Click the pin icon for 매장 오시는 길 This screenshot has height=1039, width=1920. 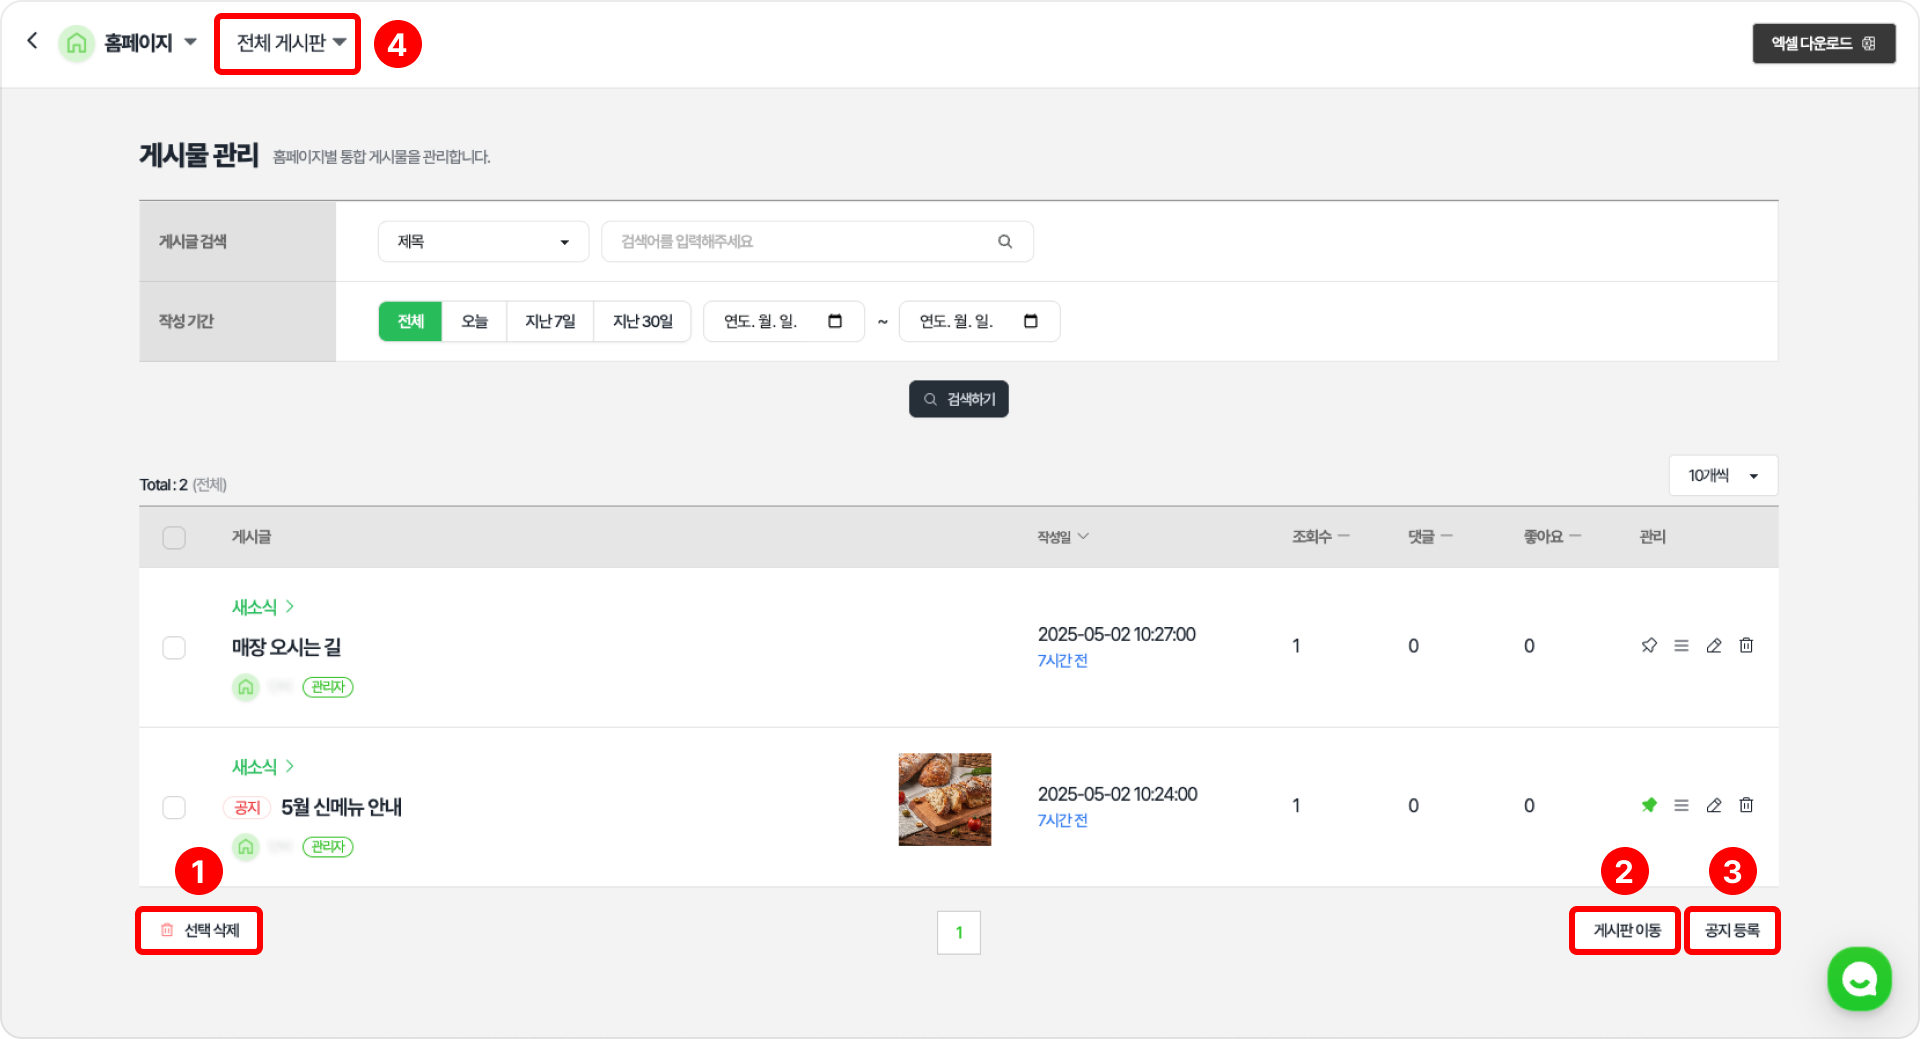1649,646
